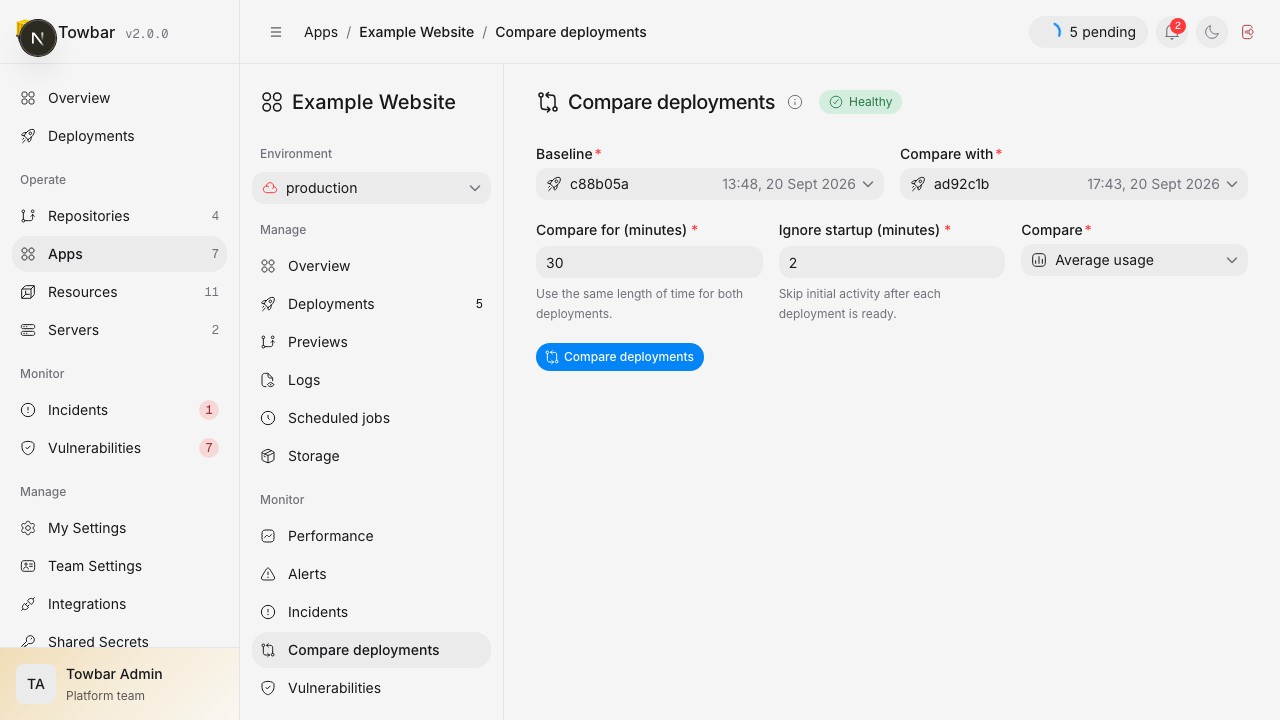Go to Repositories page
The height and width of the screenshot is (720, 1280).
click(x=120, y=216)
